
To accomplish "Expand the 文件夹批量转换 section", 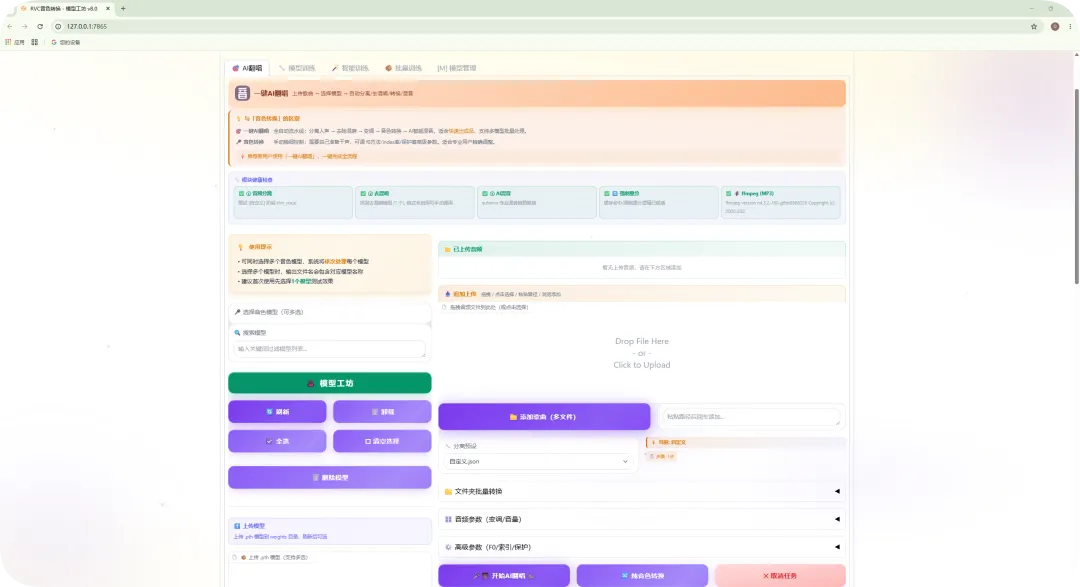I will pyautogui.click(x=642, y=491).
